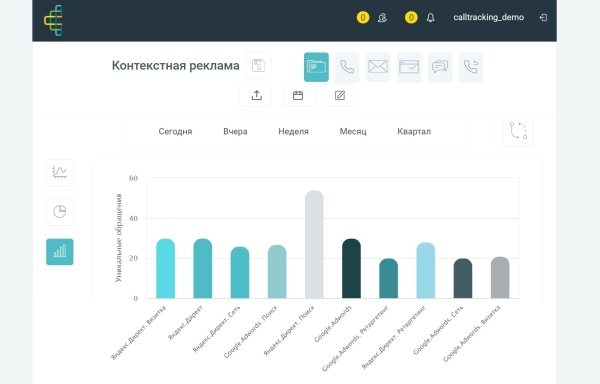Click the edit report pencil icon
The height and width of the screenshot is (384, 600).
(x=339, y=95)
